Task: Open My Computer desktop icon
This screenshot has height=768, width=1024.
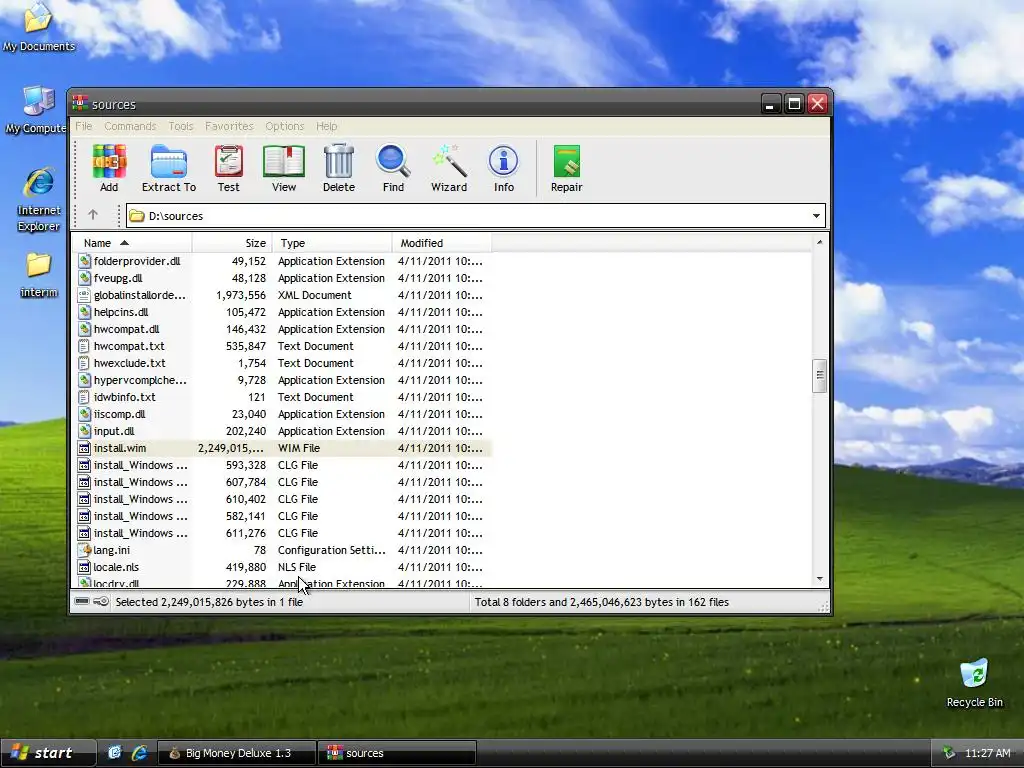Action: (37, 110)
